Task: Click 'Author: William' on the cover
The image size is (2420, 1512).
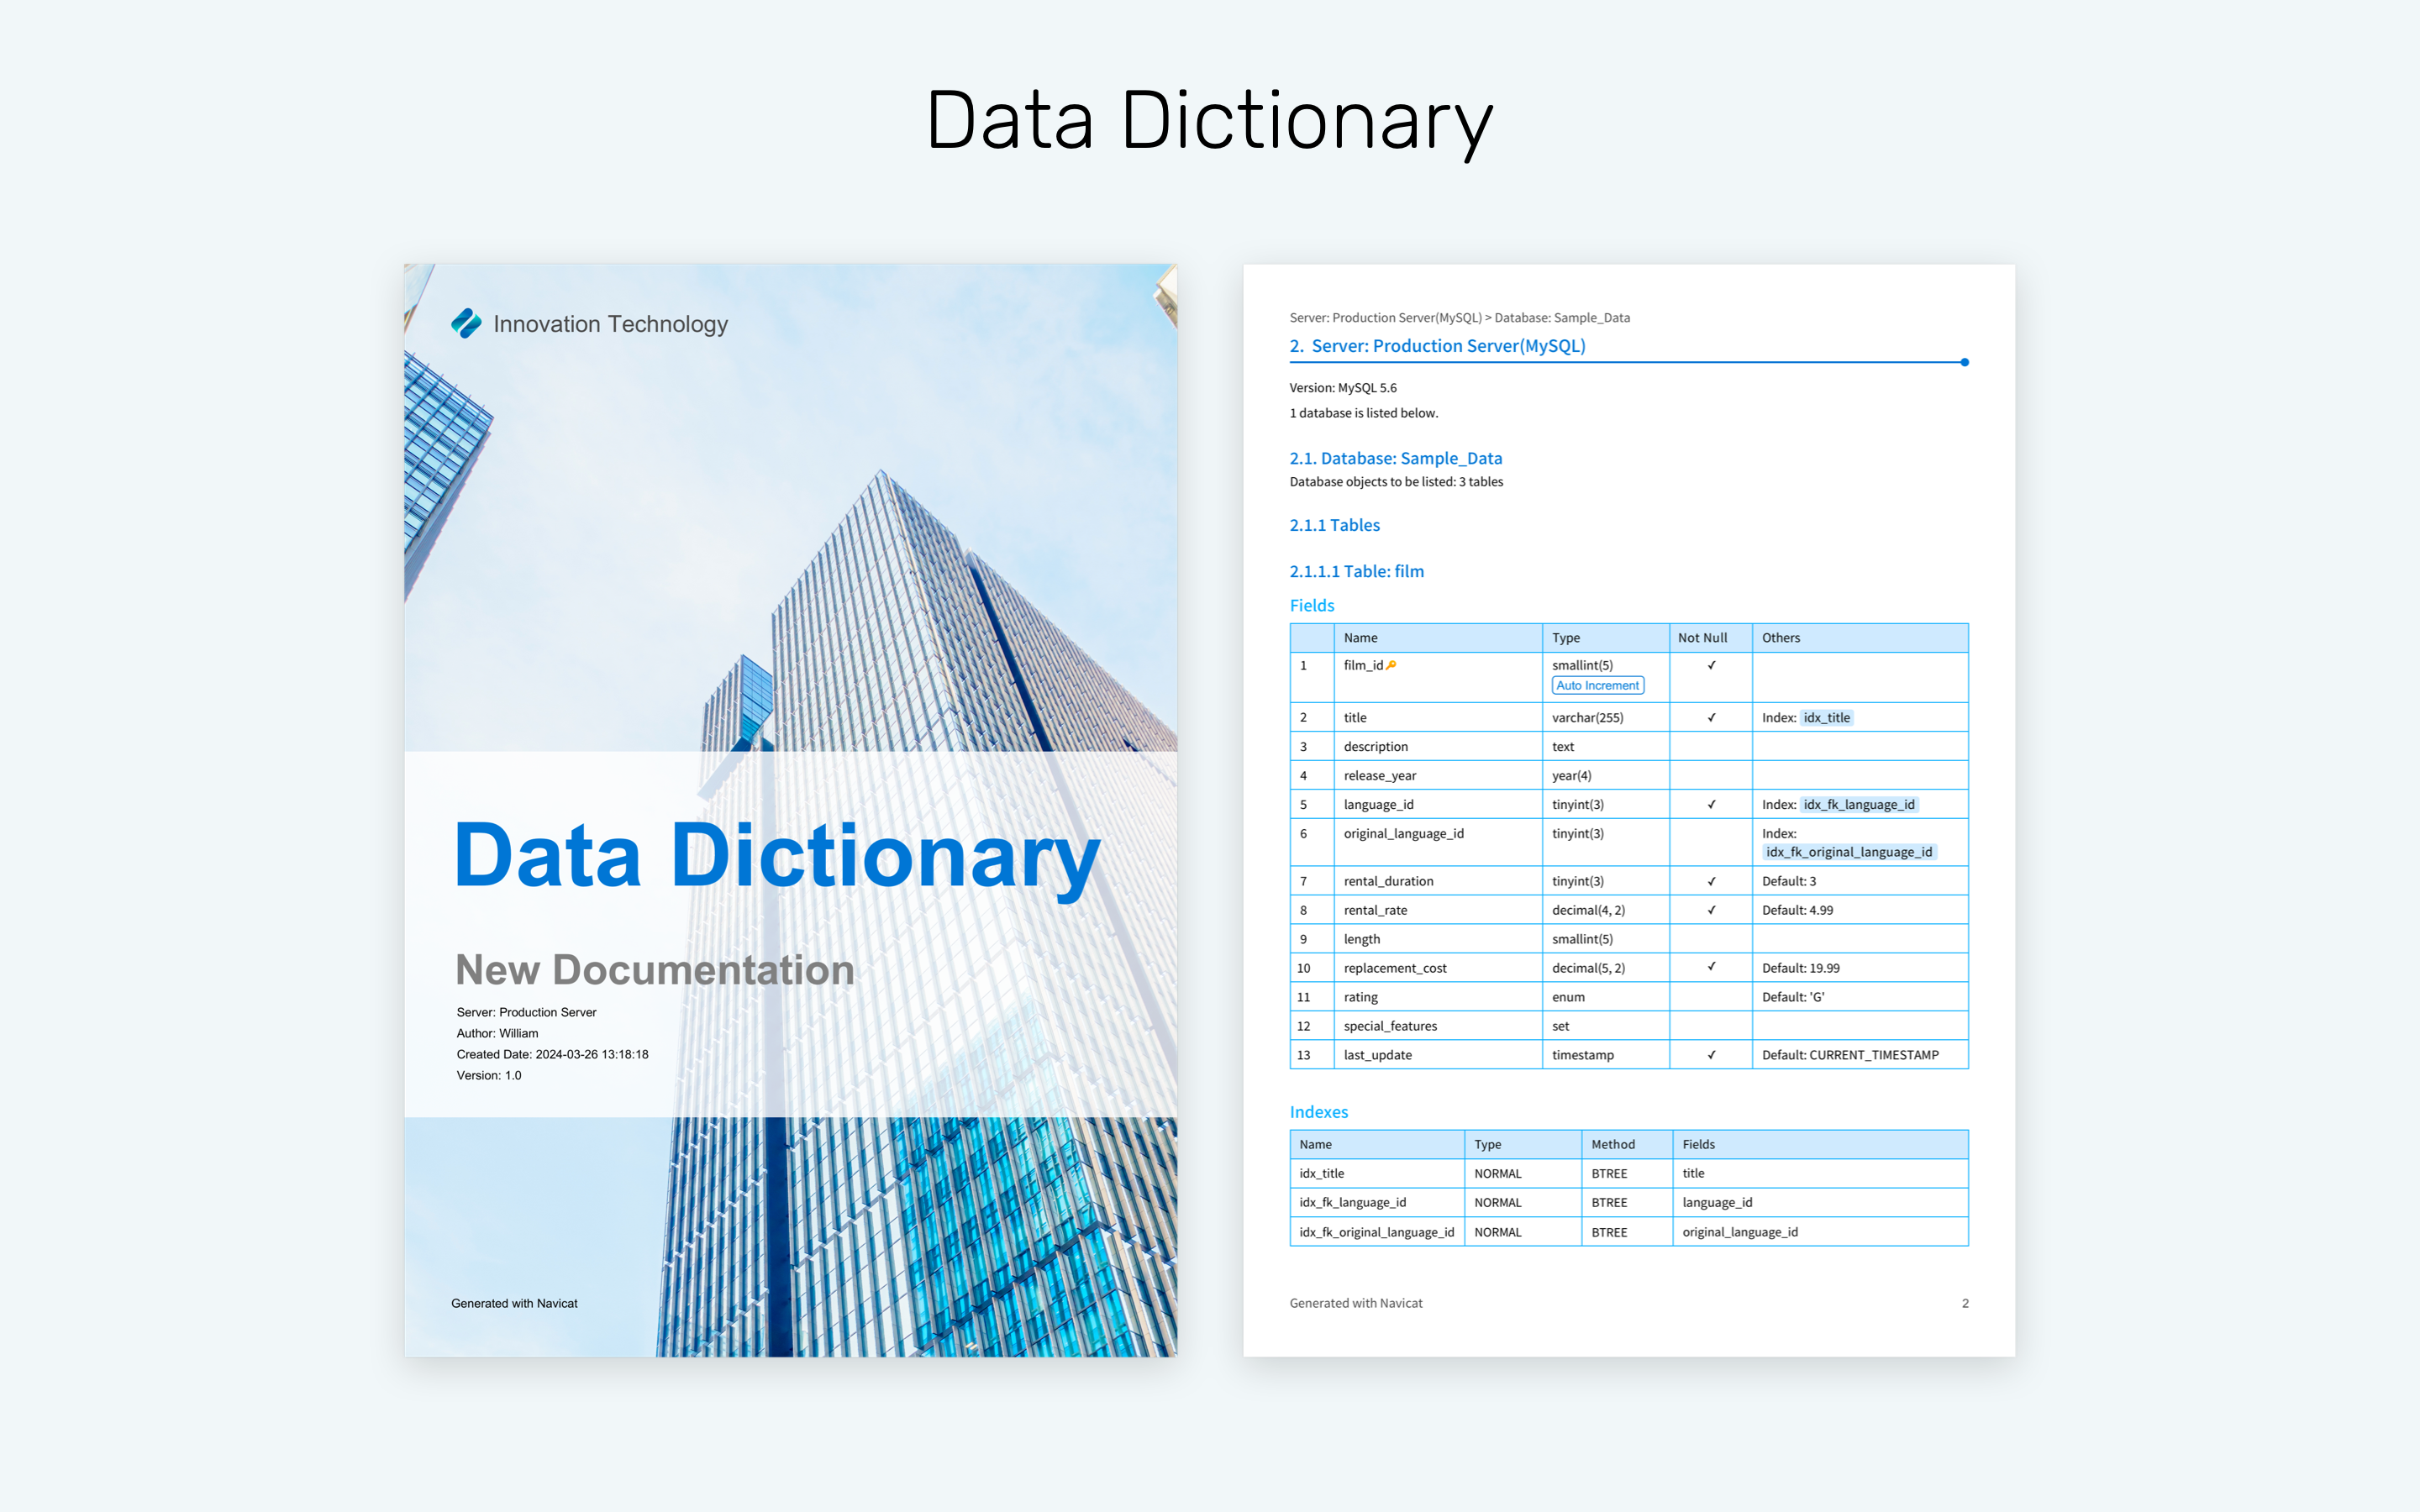Action: 497,1033
